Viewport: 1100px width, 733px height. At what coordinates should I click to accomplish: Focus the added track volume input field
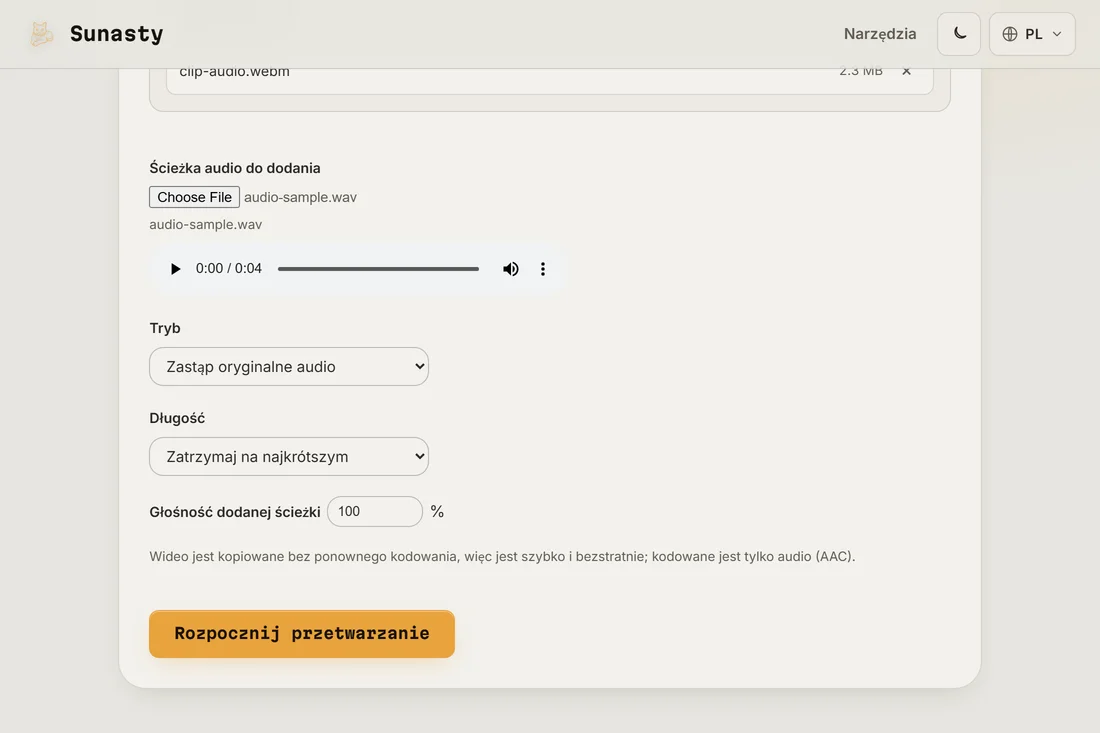375,511
